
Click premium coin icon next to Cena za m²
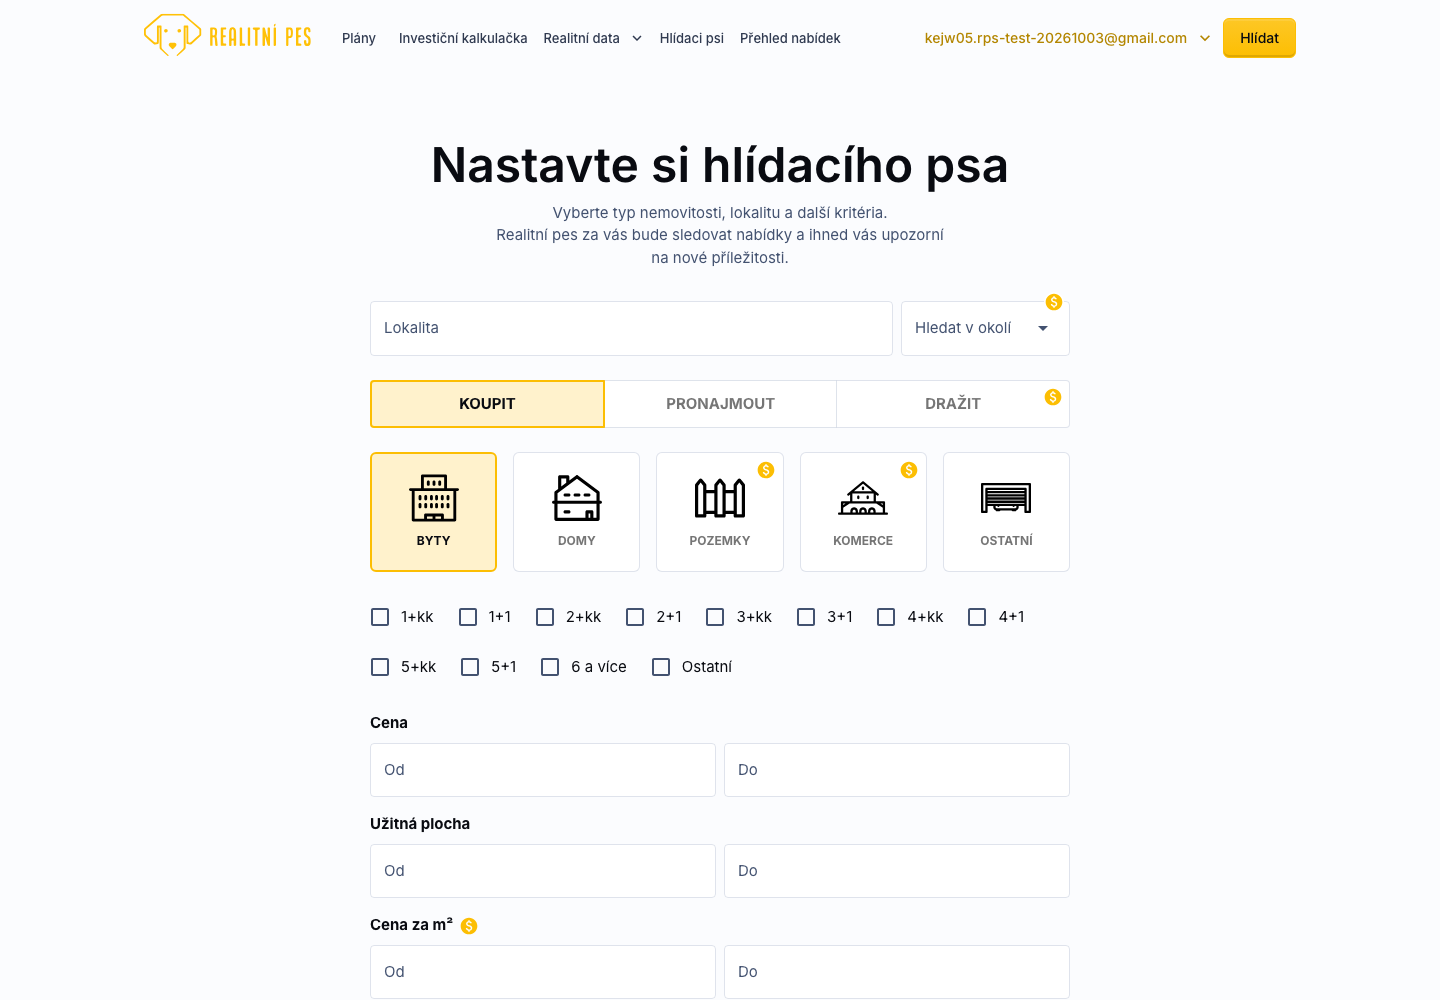point(469,926)
